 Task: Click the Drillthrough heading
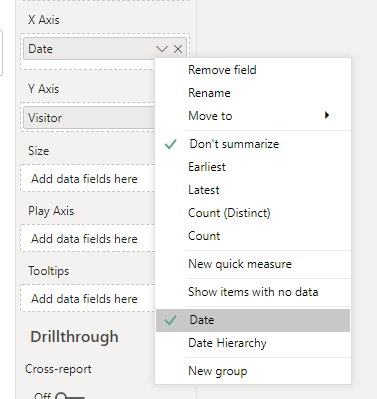(x=75, y=337)
